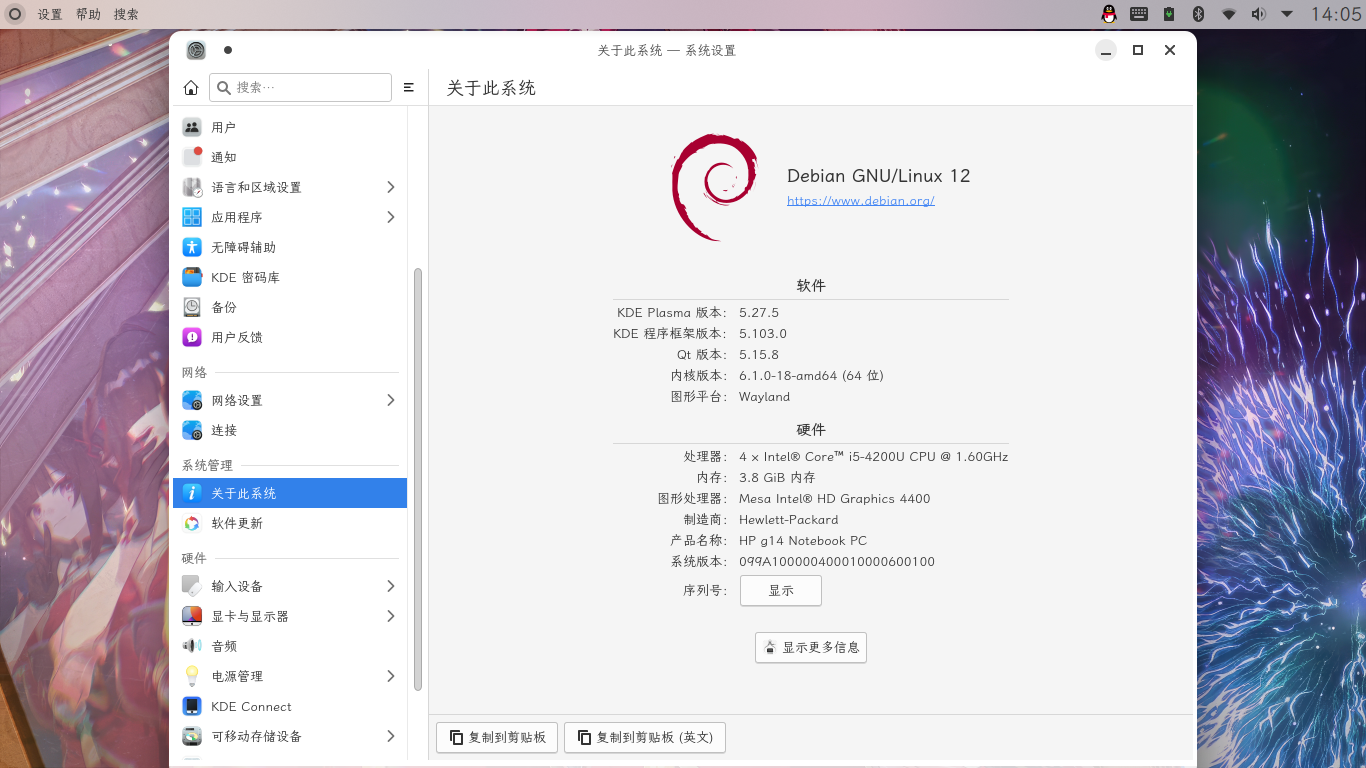This screenshot has height=768, width=1366.
Task: Click the HP g14 Notebook PC value
Action: [x=803, y=541]
